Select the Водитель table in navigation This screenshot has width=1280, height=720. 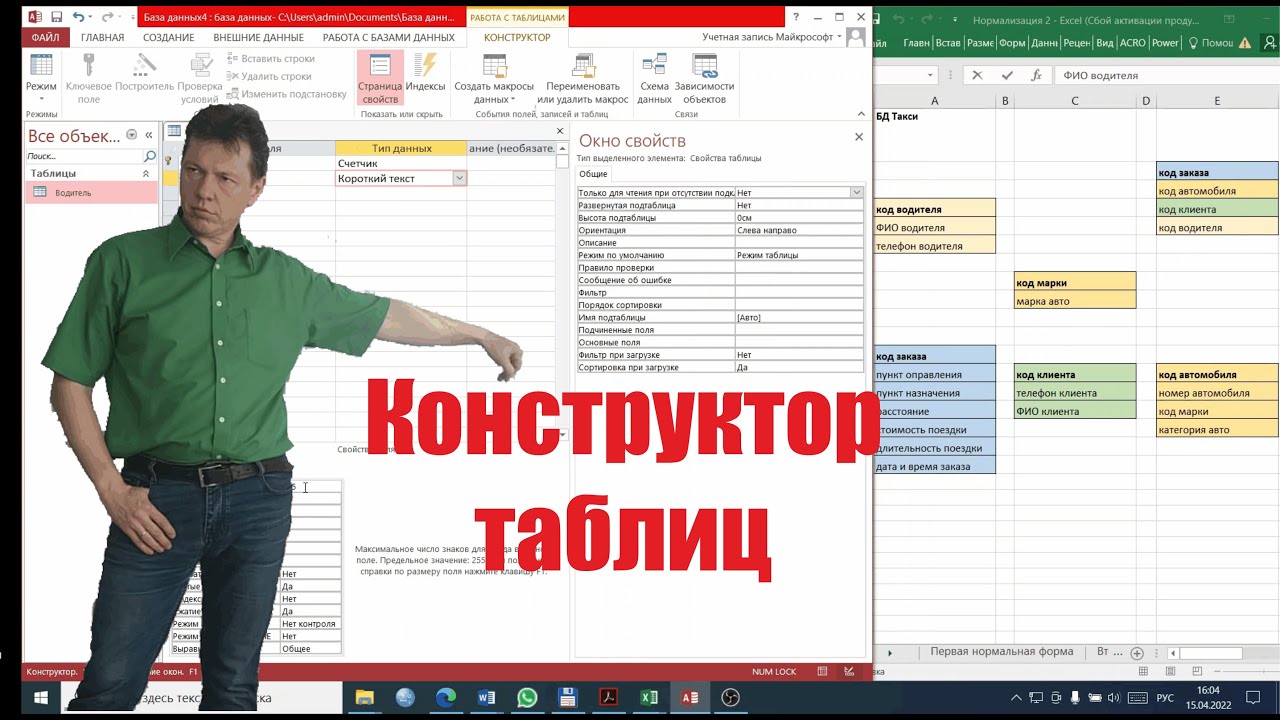(x=91, y=193)
